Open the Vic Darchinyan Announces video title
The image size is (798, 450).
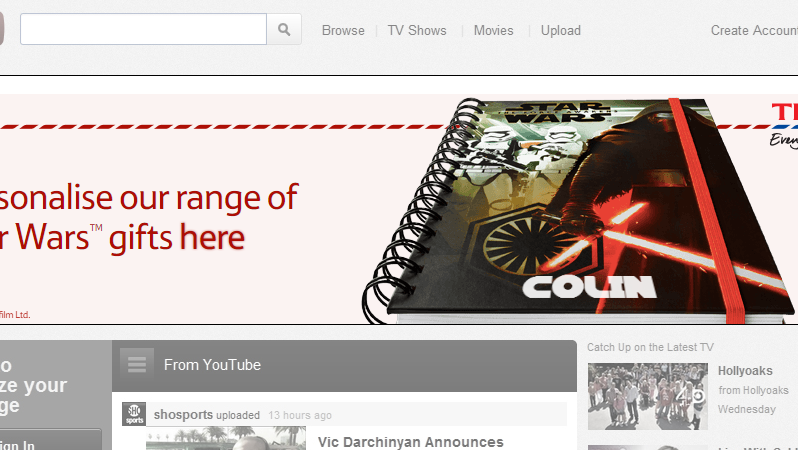(x=411, y=442)
